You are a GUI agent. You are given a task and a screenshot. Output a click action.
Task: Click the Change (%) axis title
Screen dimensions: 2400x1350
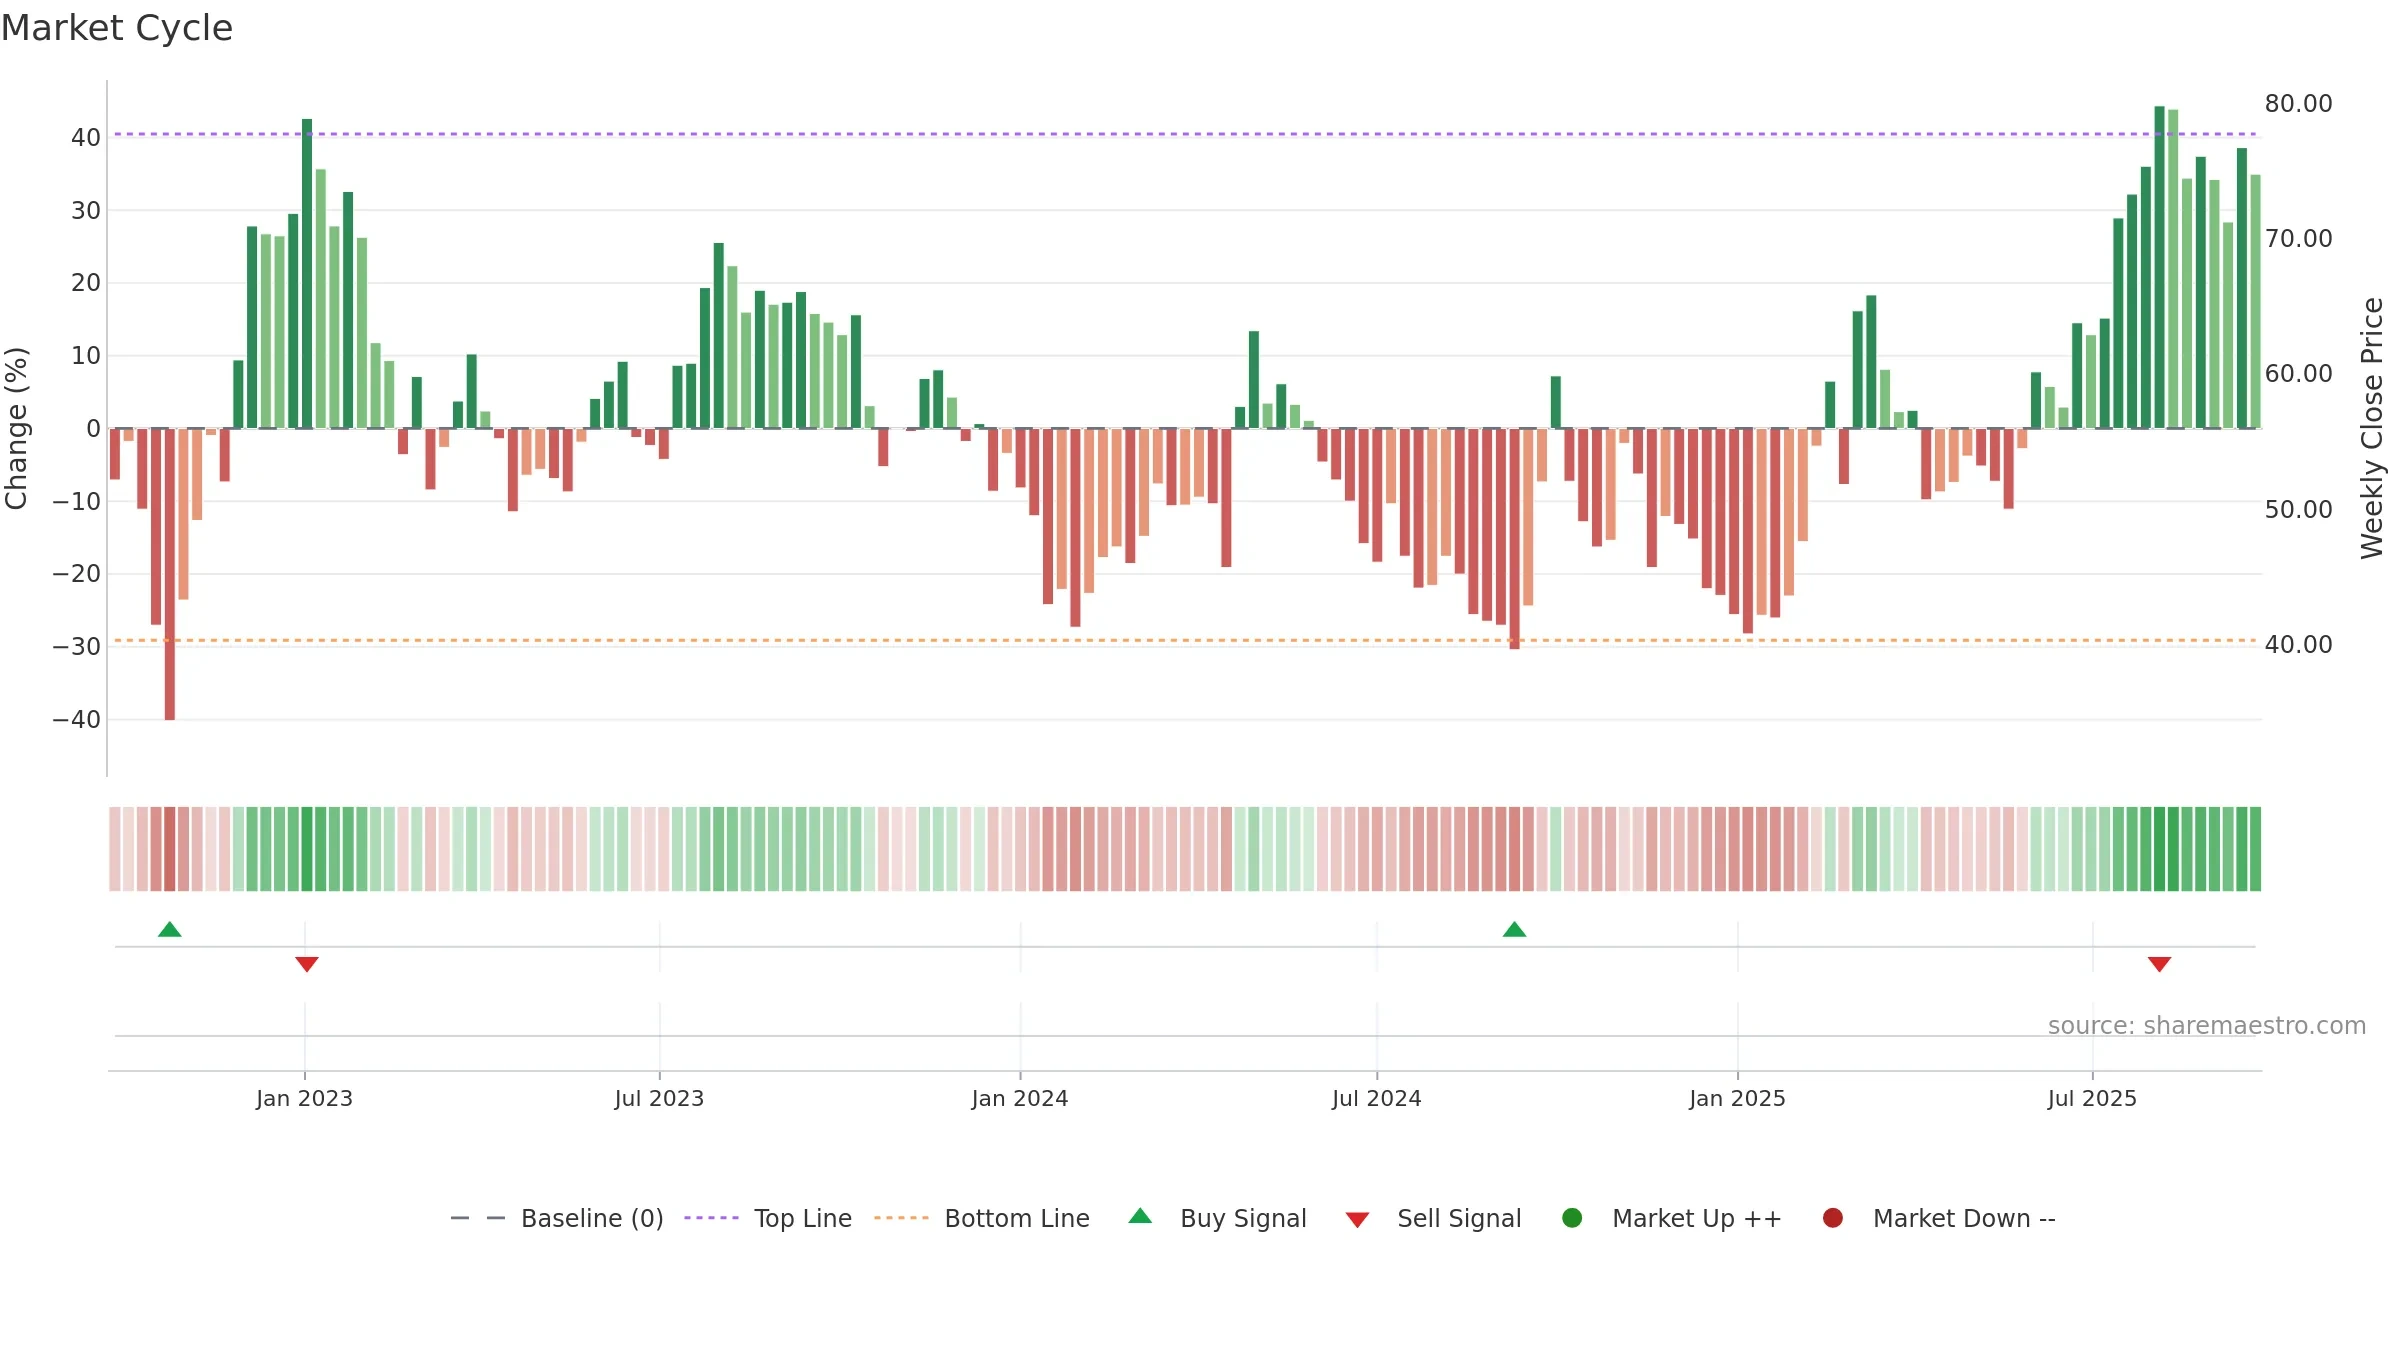tap(16, 428)
